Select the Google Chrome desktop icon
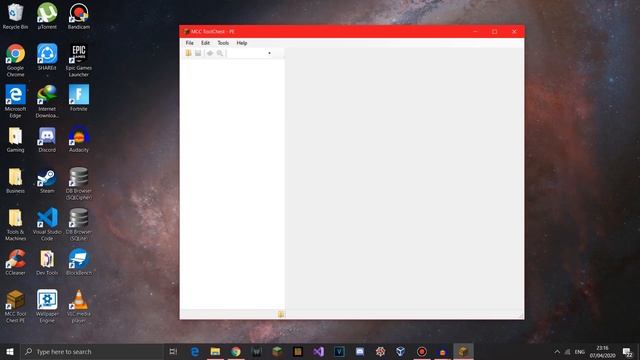This screenshot has height=360, width=640. pyautogui.click(x=15, y=60)
